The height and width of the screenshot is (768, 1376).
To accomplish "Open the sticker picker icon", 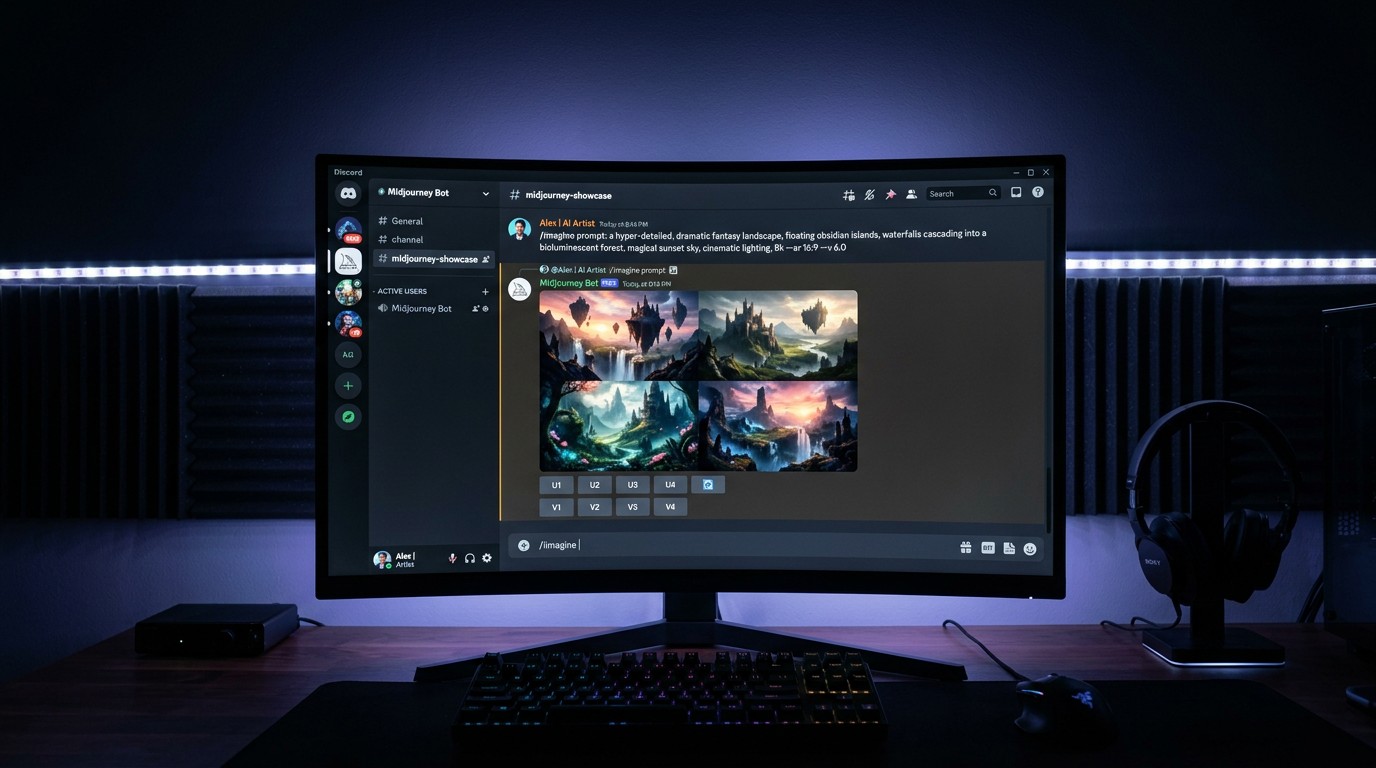I will 1009,548.
